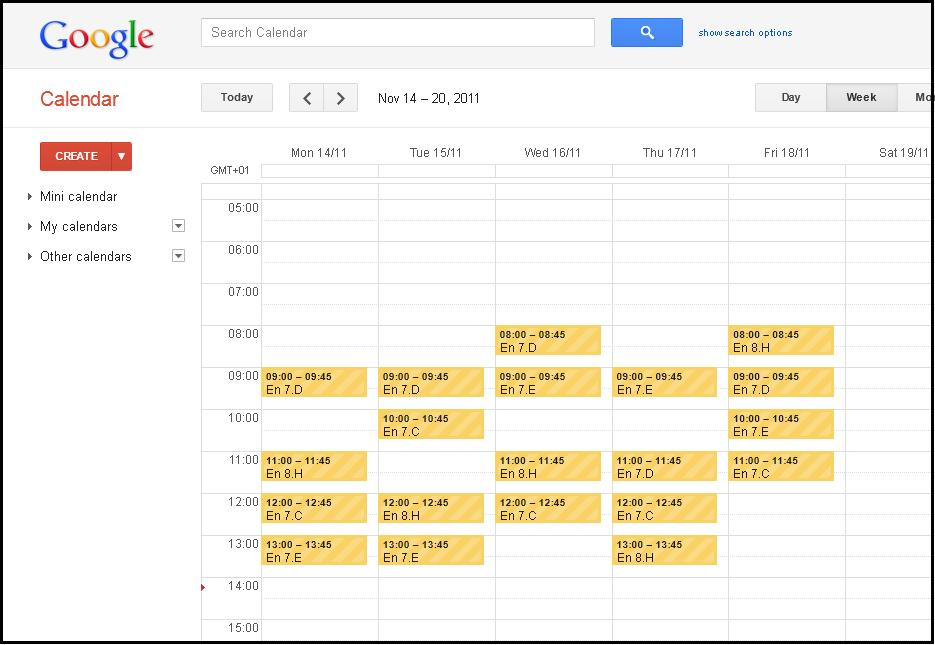Go to next week with right arrow

pos(341,98)
